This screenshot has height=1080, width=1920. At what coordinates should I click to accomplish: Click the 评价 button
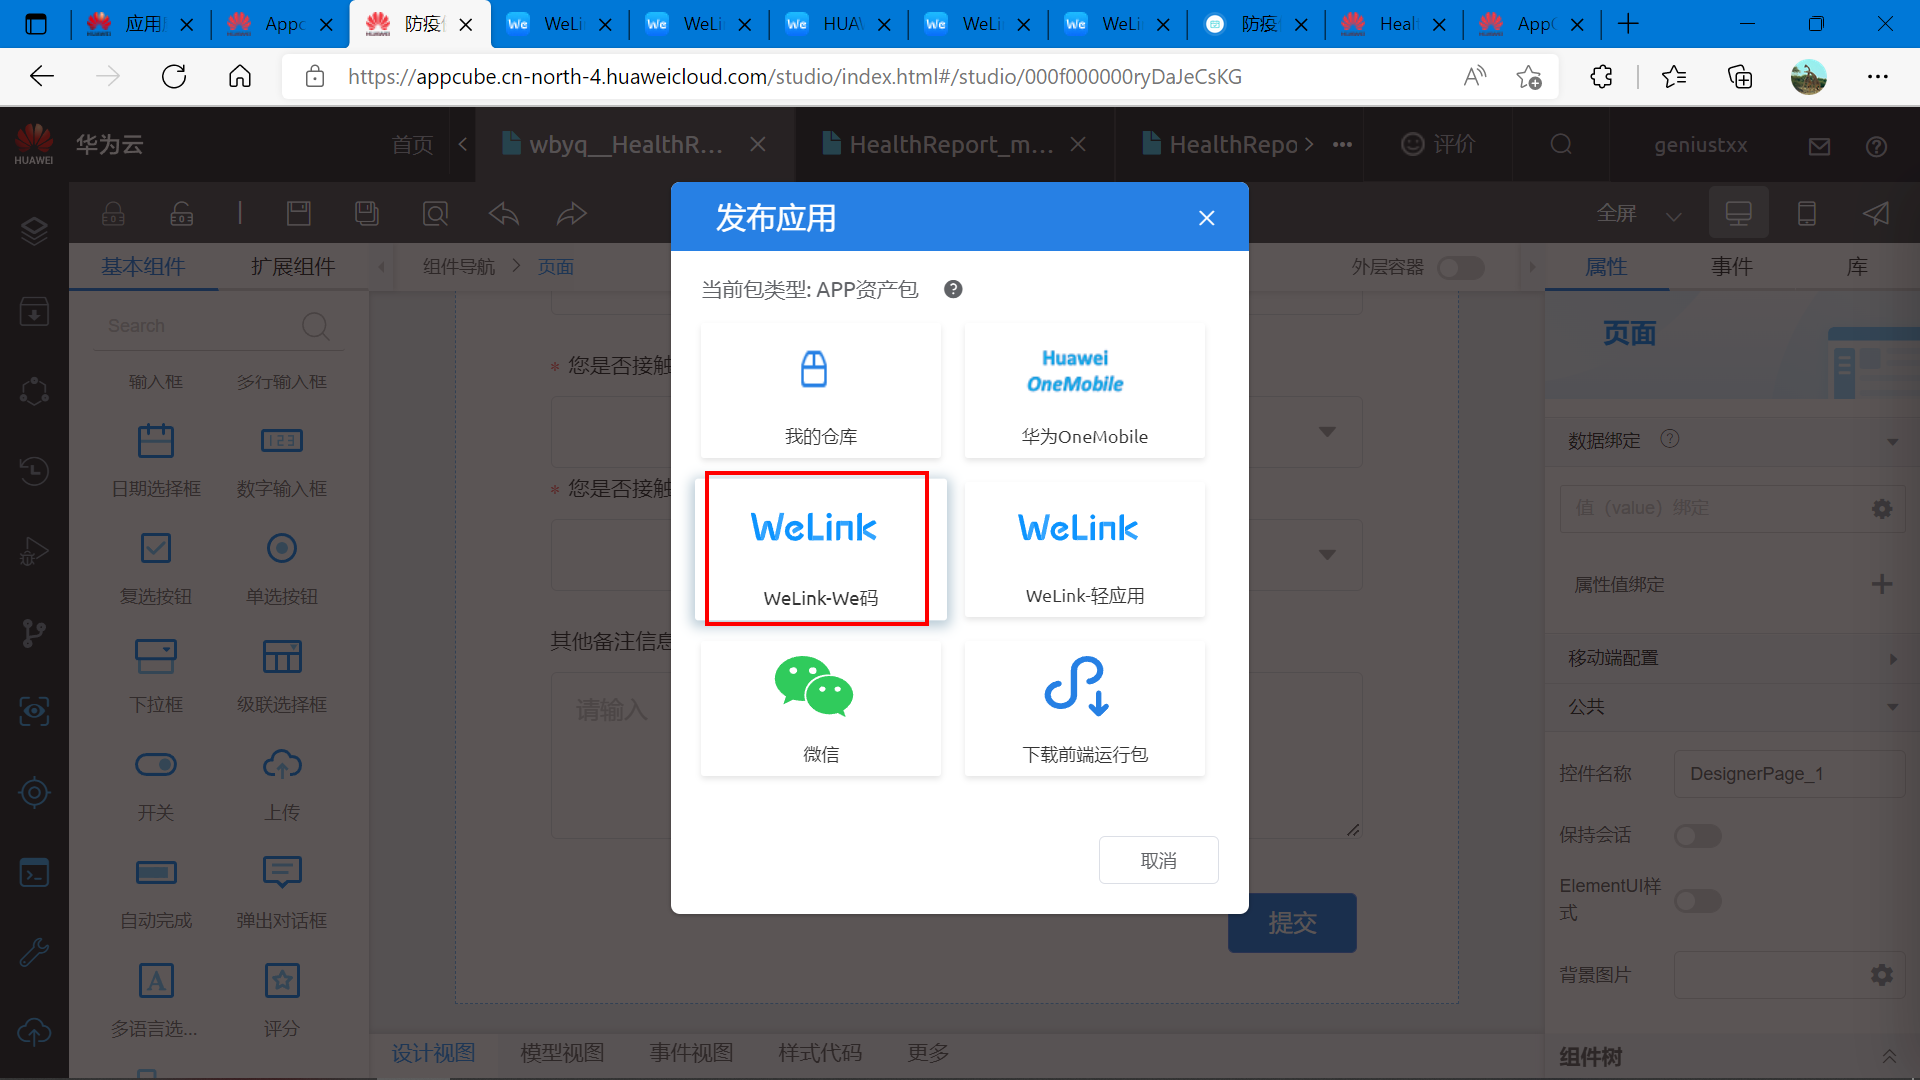pyautogui.click(x=1438, y=144)
